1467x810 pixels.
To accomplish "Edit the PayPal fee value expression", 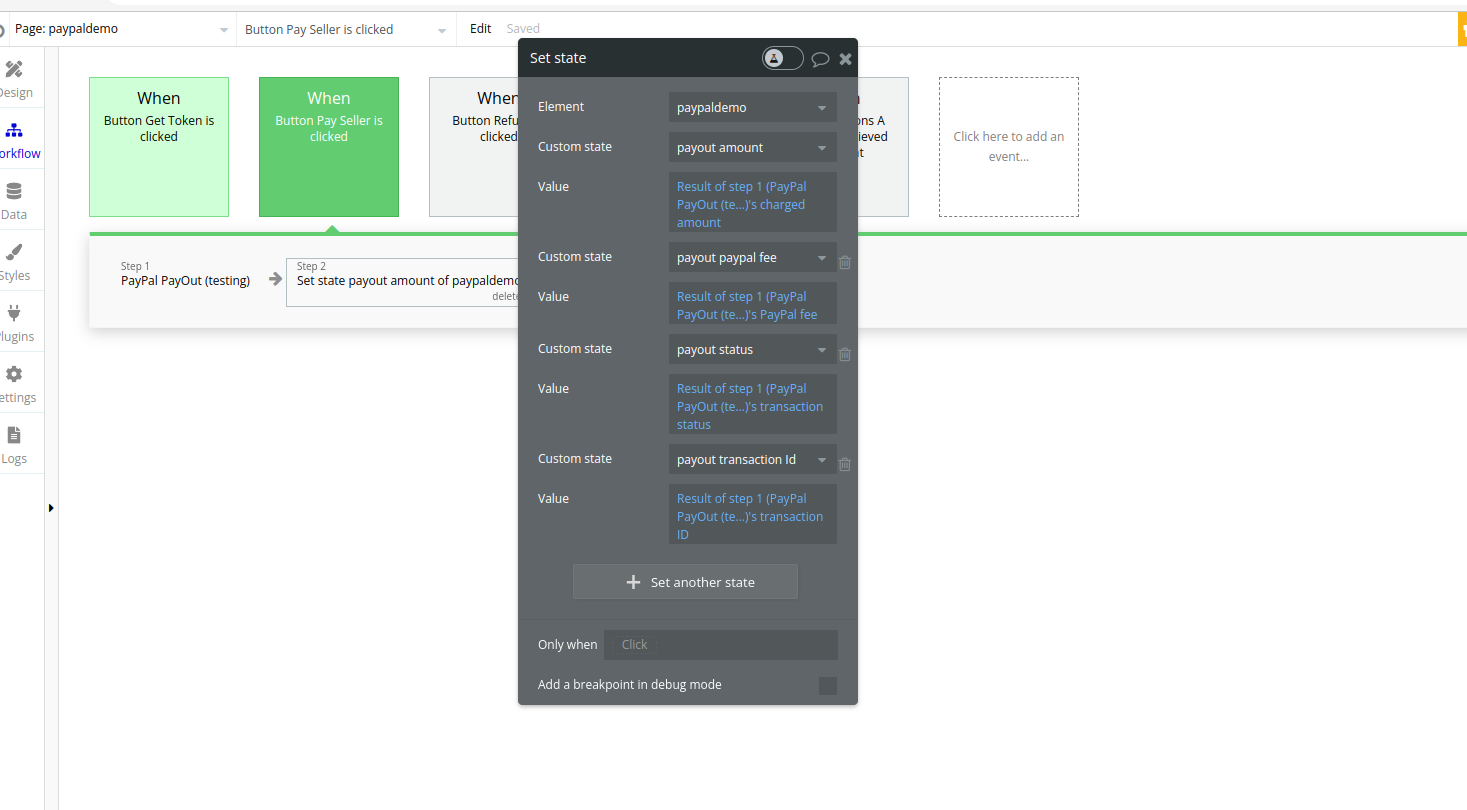I will pyautogui.click(x=753, y=305).
